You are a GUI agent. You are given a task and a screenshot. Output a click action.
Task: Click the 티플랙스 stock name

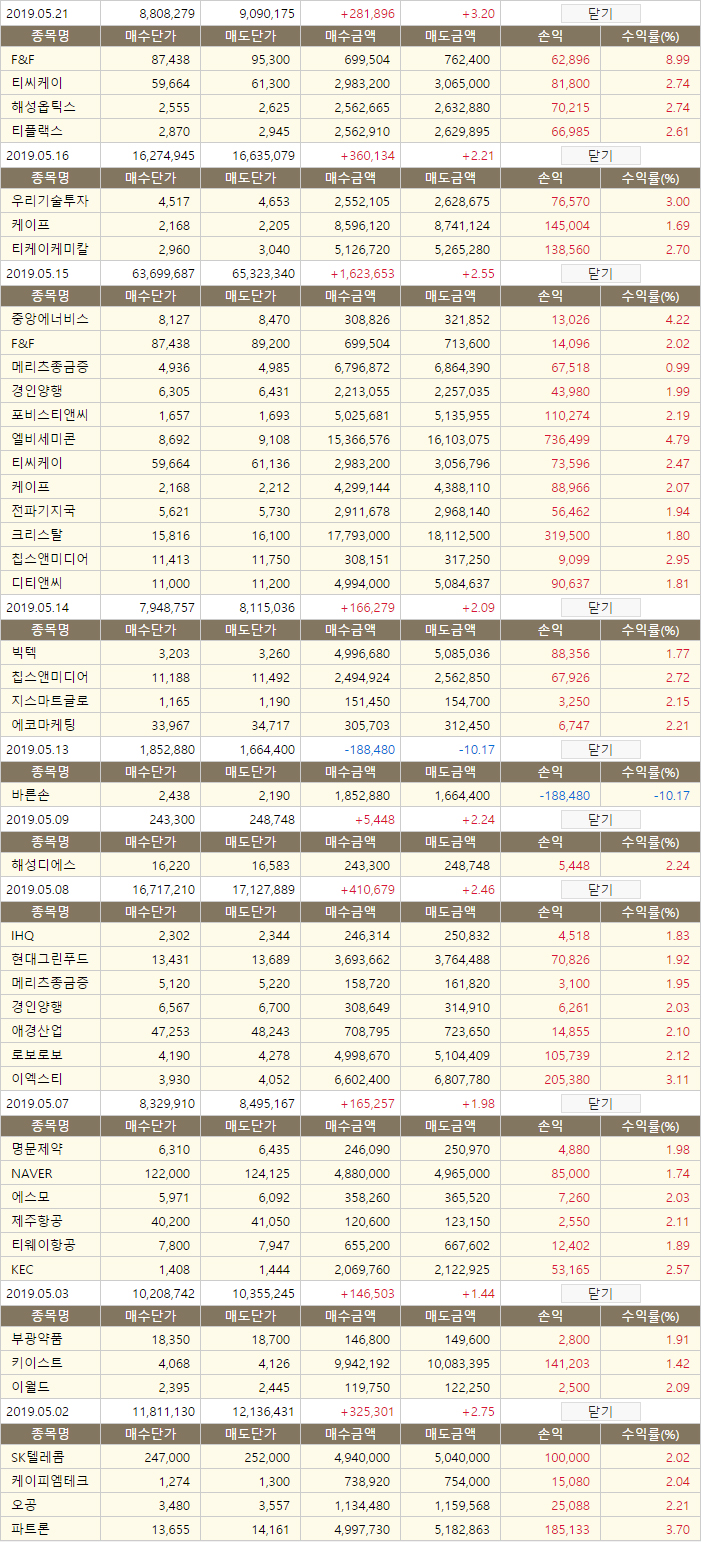coord(37,131)
